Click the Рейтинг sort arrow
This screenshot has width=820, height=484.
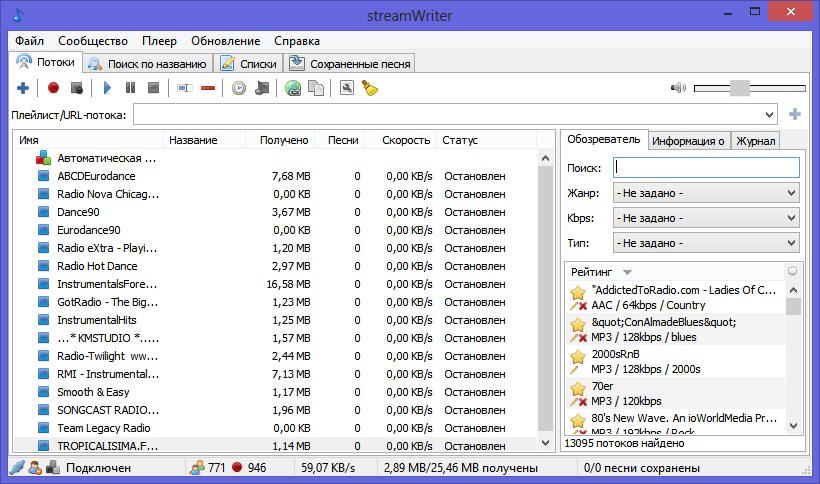click(628, 272)
